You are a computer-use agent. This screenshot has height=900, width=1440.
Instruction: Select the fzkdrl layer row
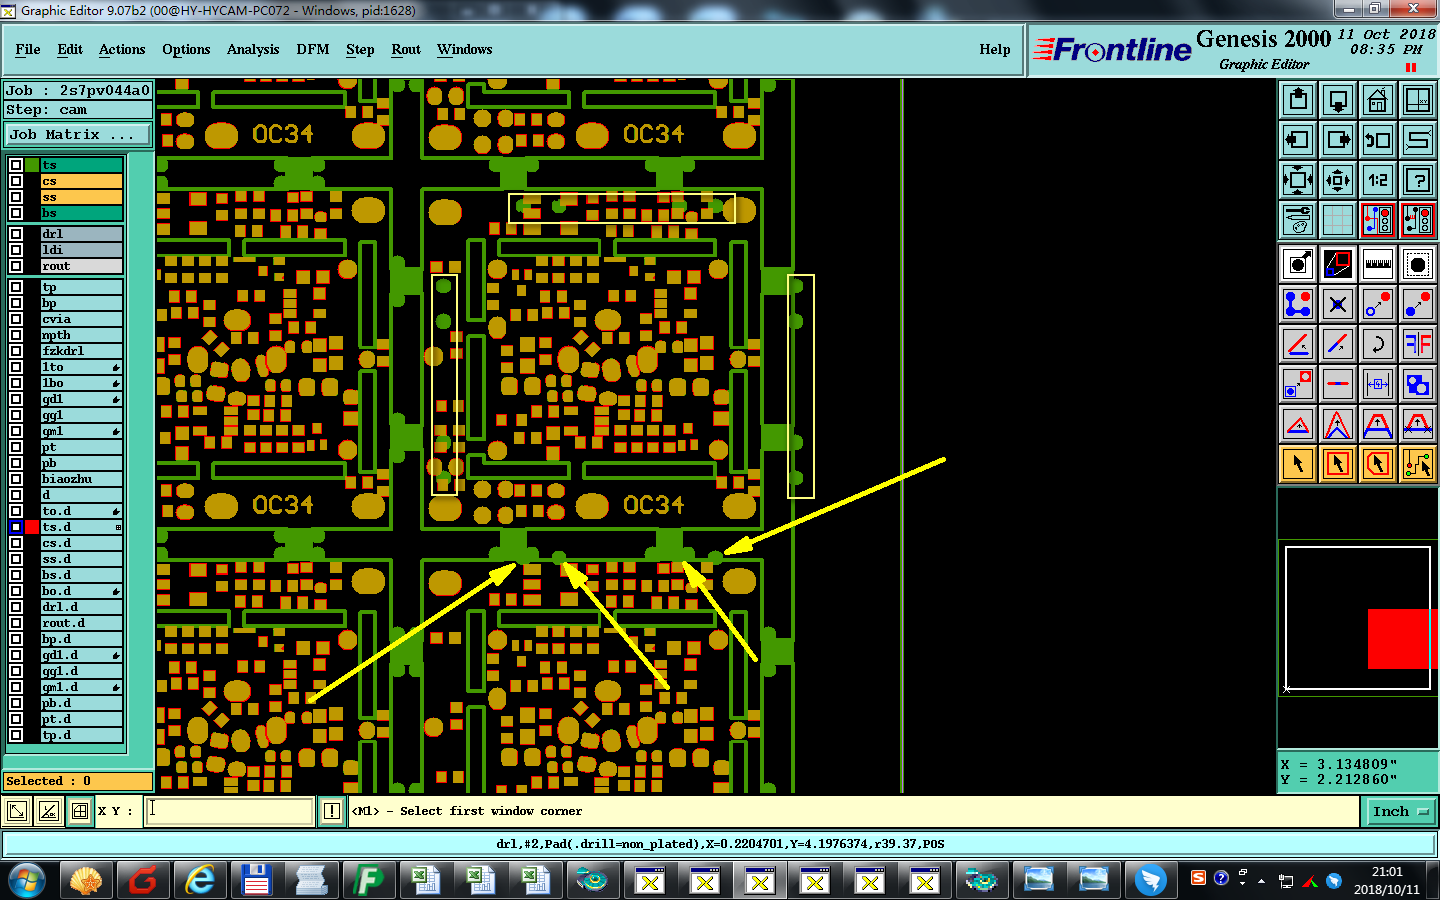click(x=81, y=351)
